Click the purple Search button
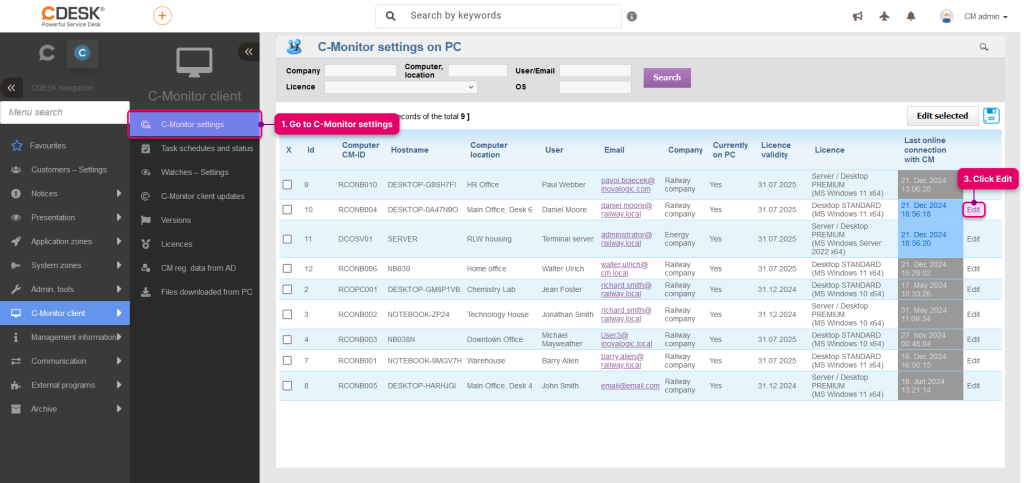 [x=667, y=78]
